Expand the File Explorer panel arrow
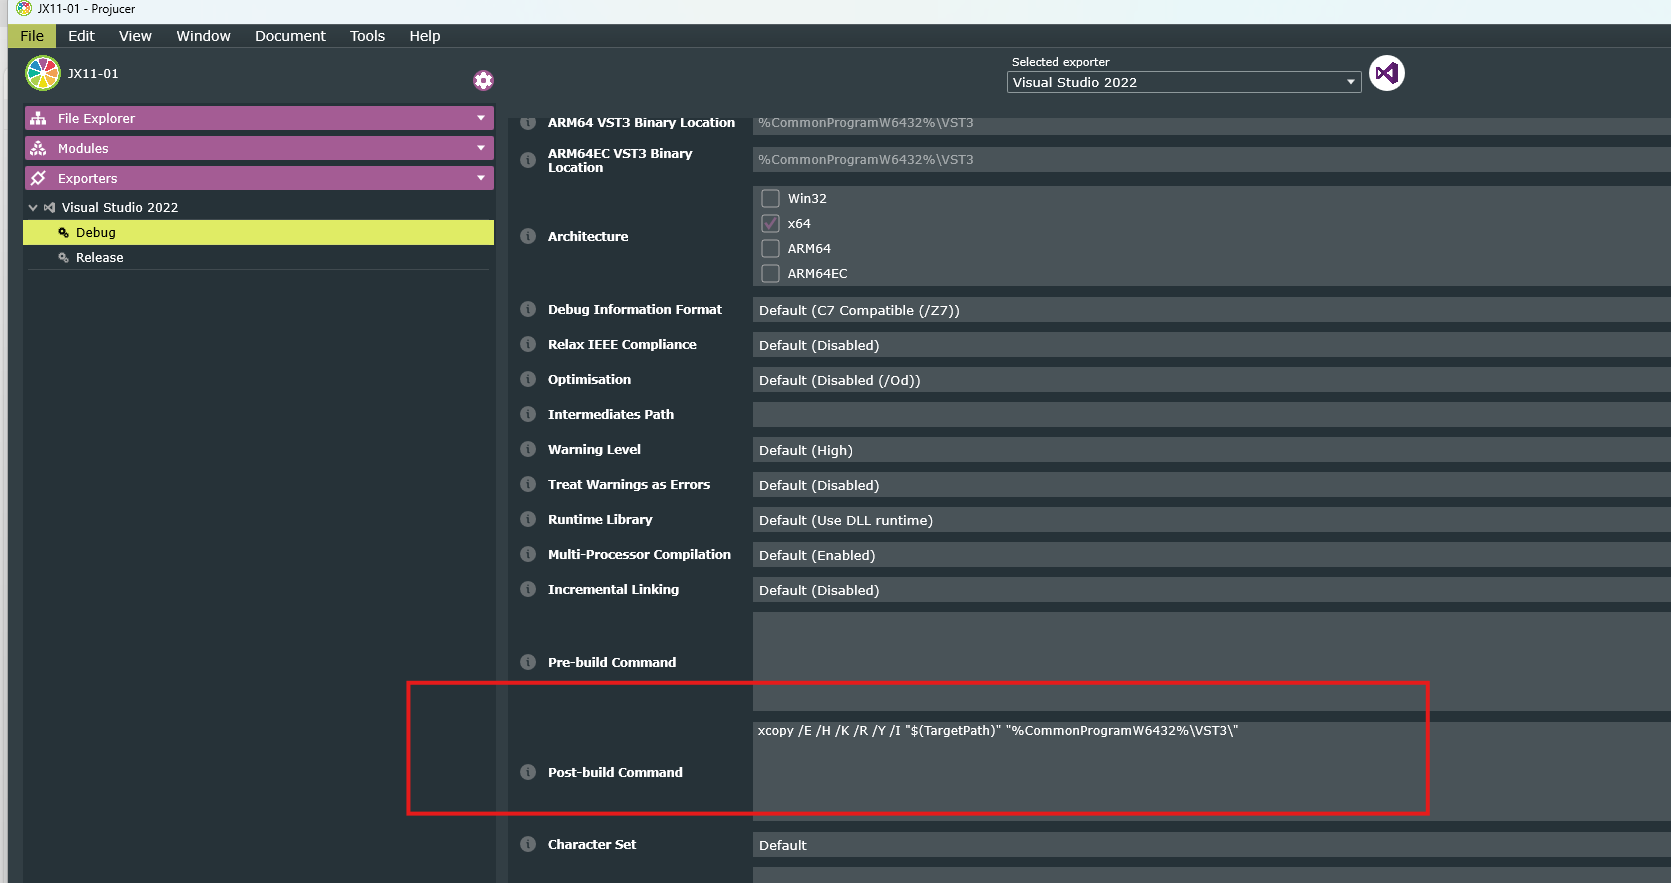 coord(481,118)
